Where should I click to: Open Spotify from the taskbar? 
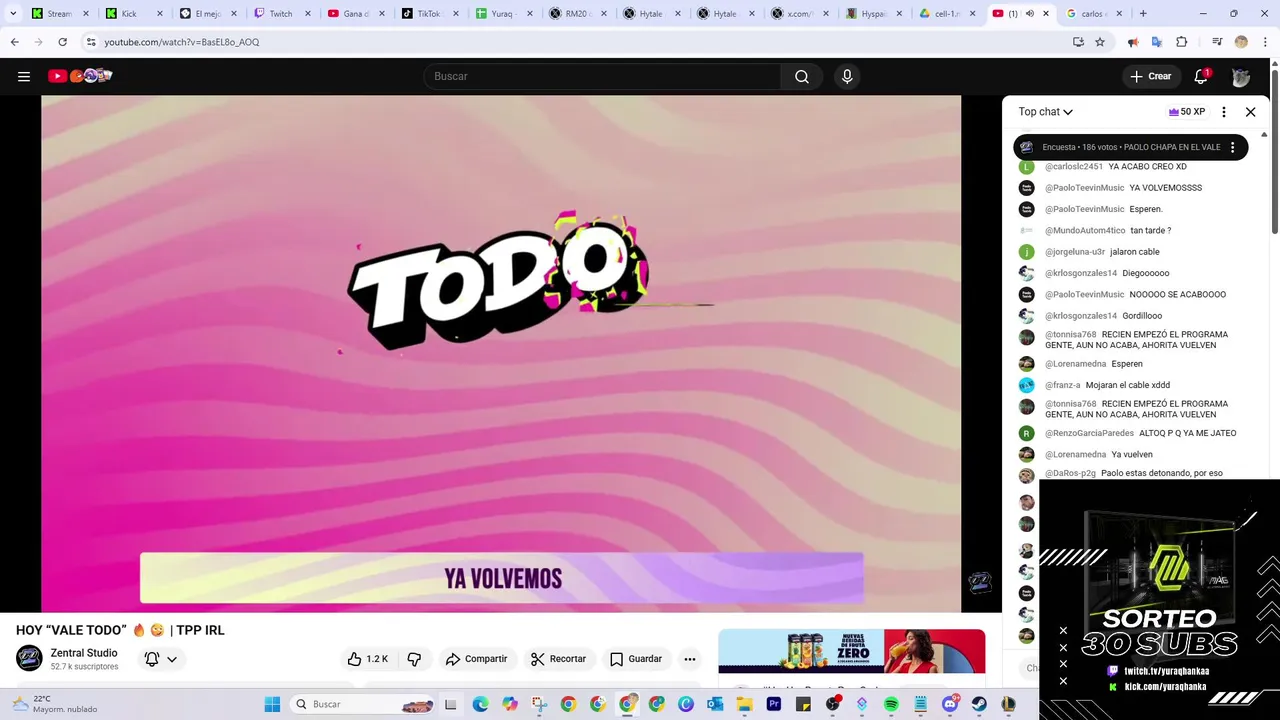coord(891,704)
